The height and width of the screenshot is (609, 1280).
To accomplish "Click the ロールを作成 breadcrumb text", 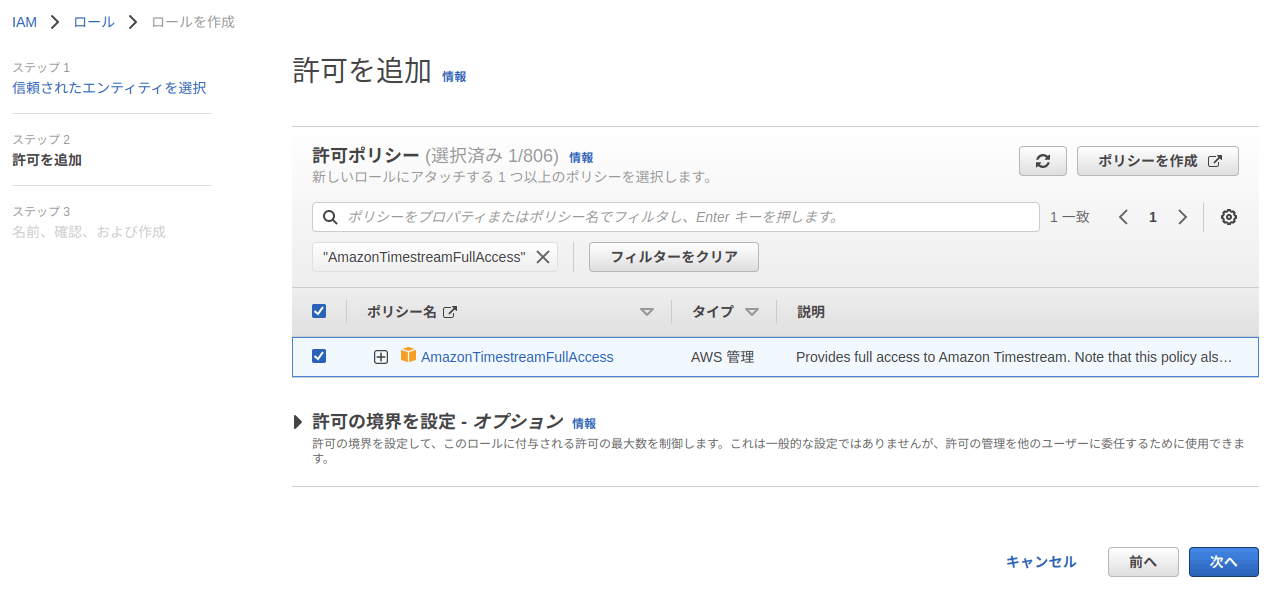I will coord(193,22).
